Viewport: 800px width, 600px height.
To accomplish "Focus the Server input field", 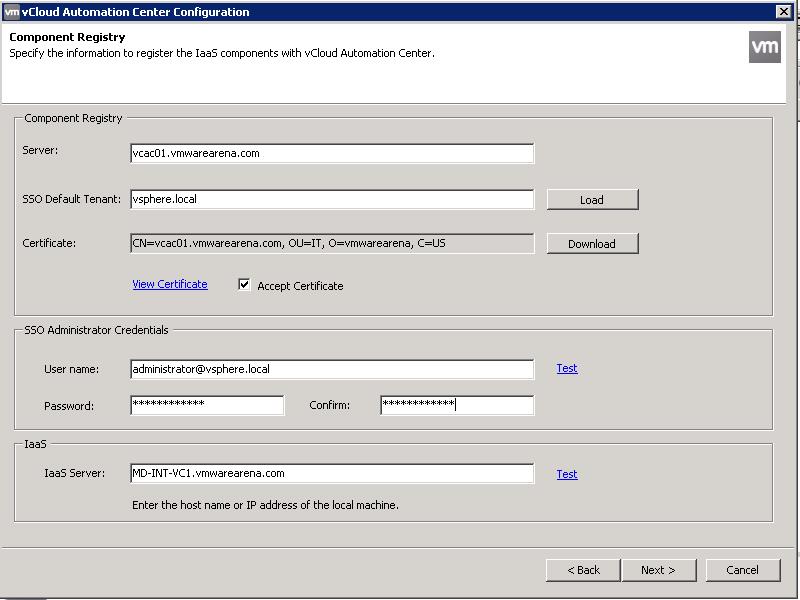I will [332, 154].
